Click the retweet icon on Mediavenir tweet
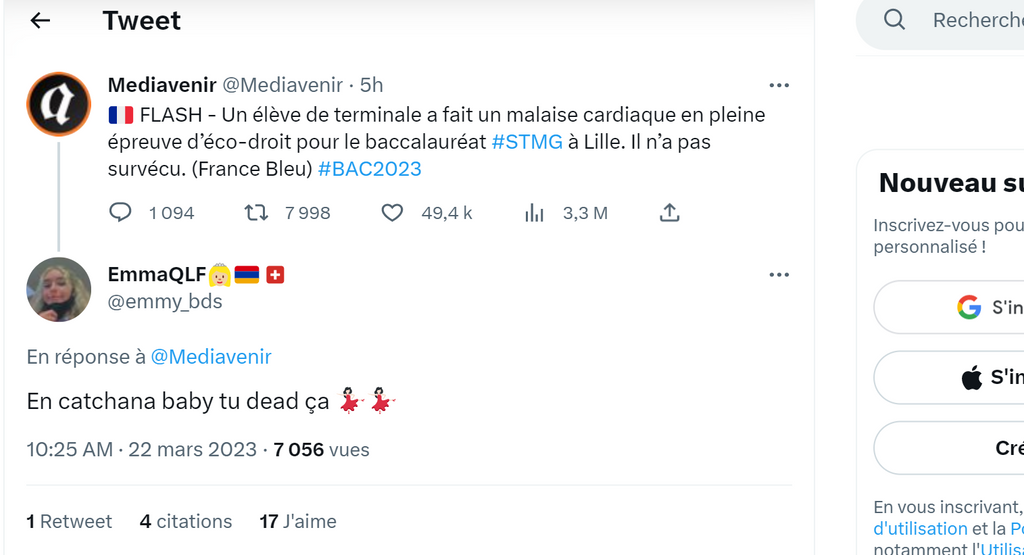This screenshot has height=555, width=1024. [x=256, y=212]
